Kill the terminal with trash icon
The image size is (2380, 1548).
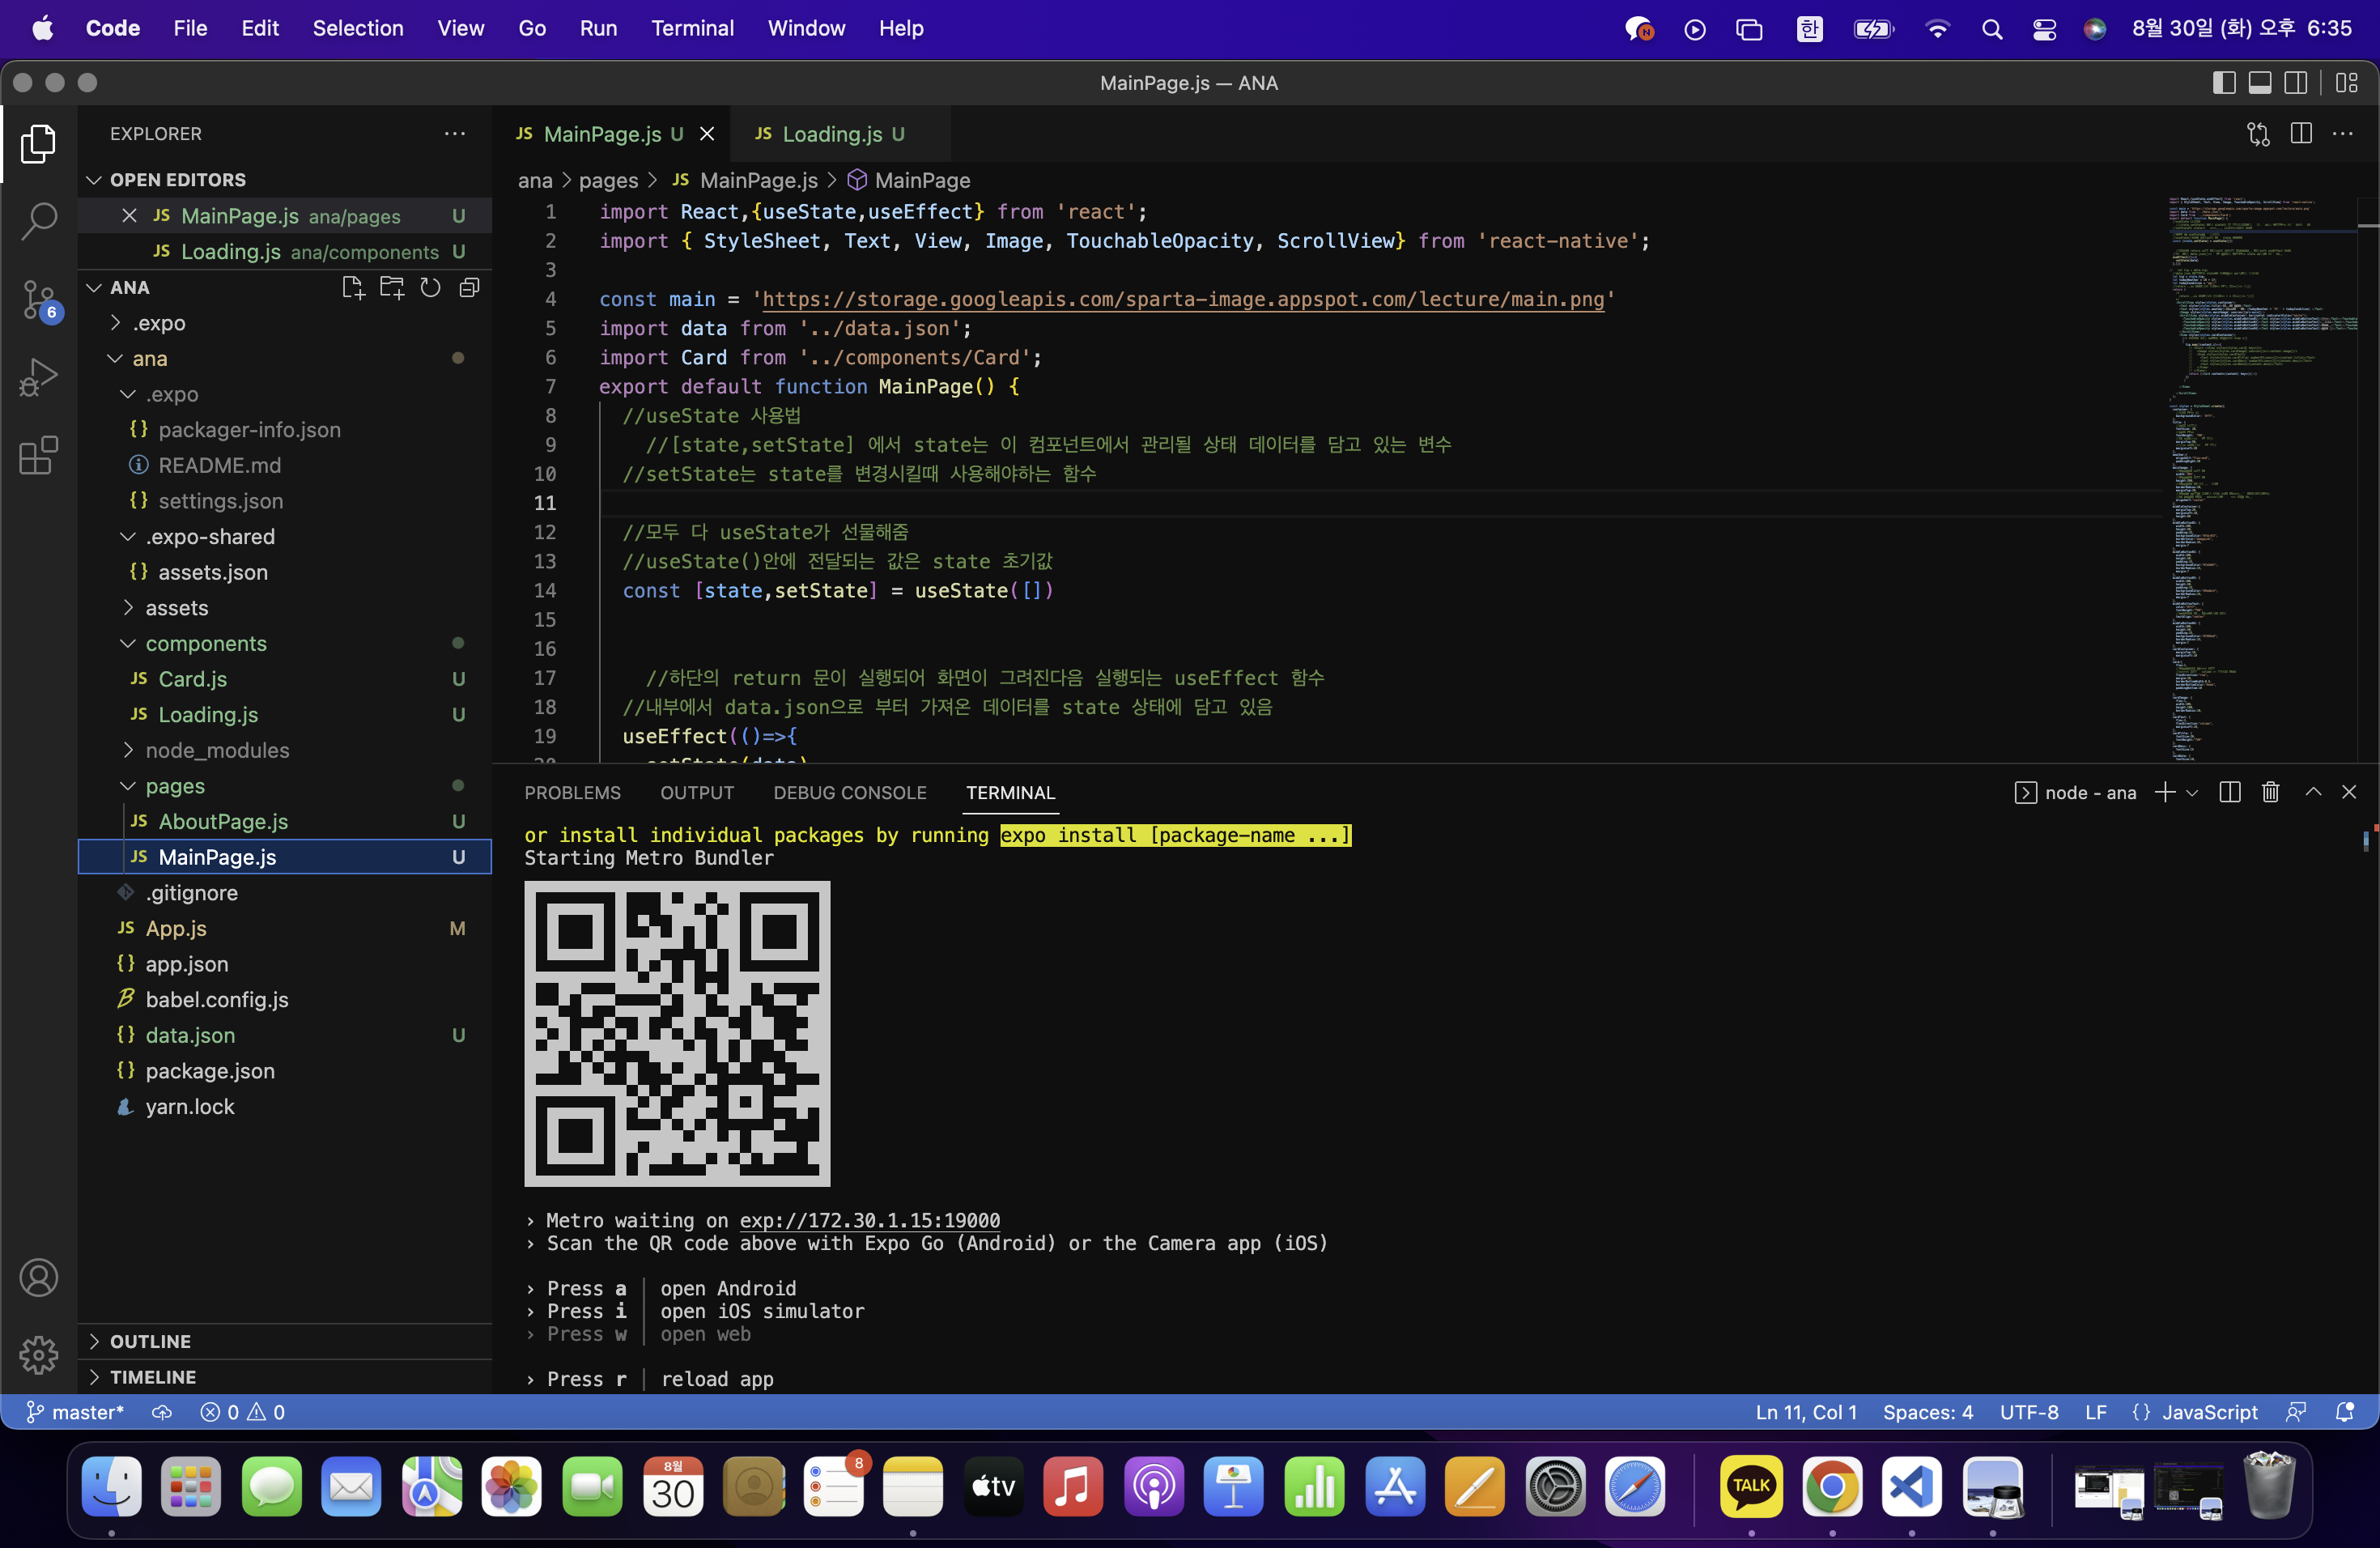(2270, 792)
